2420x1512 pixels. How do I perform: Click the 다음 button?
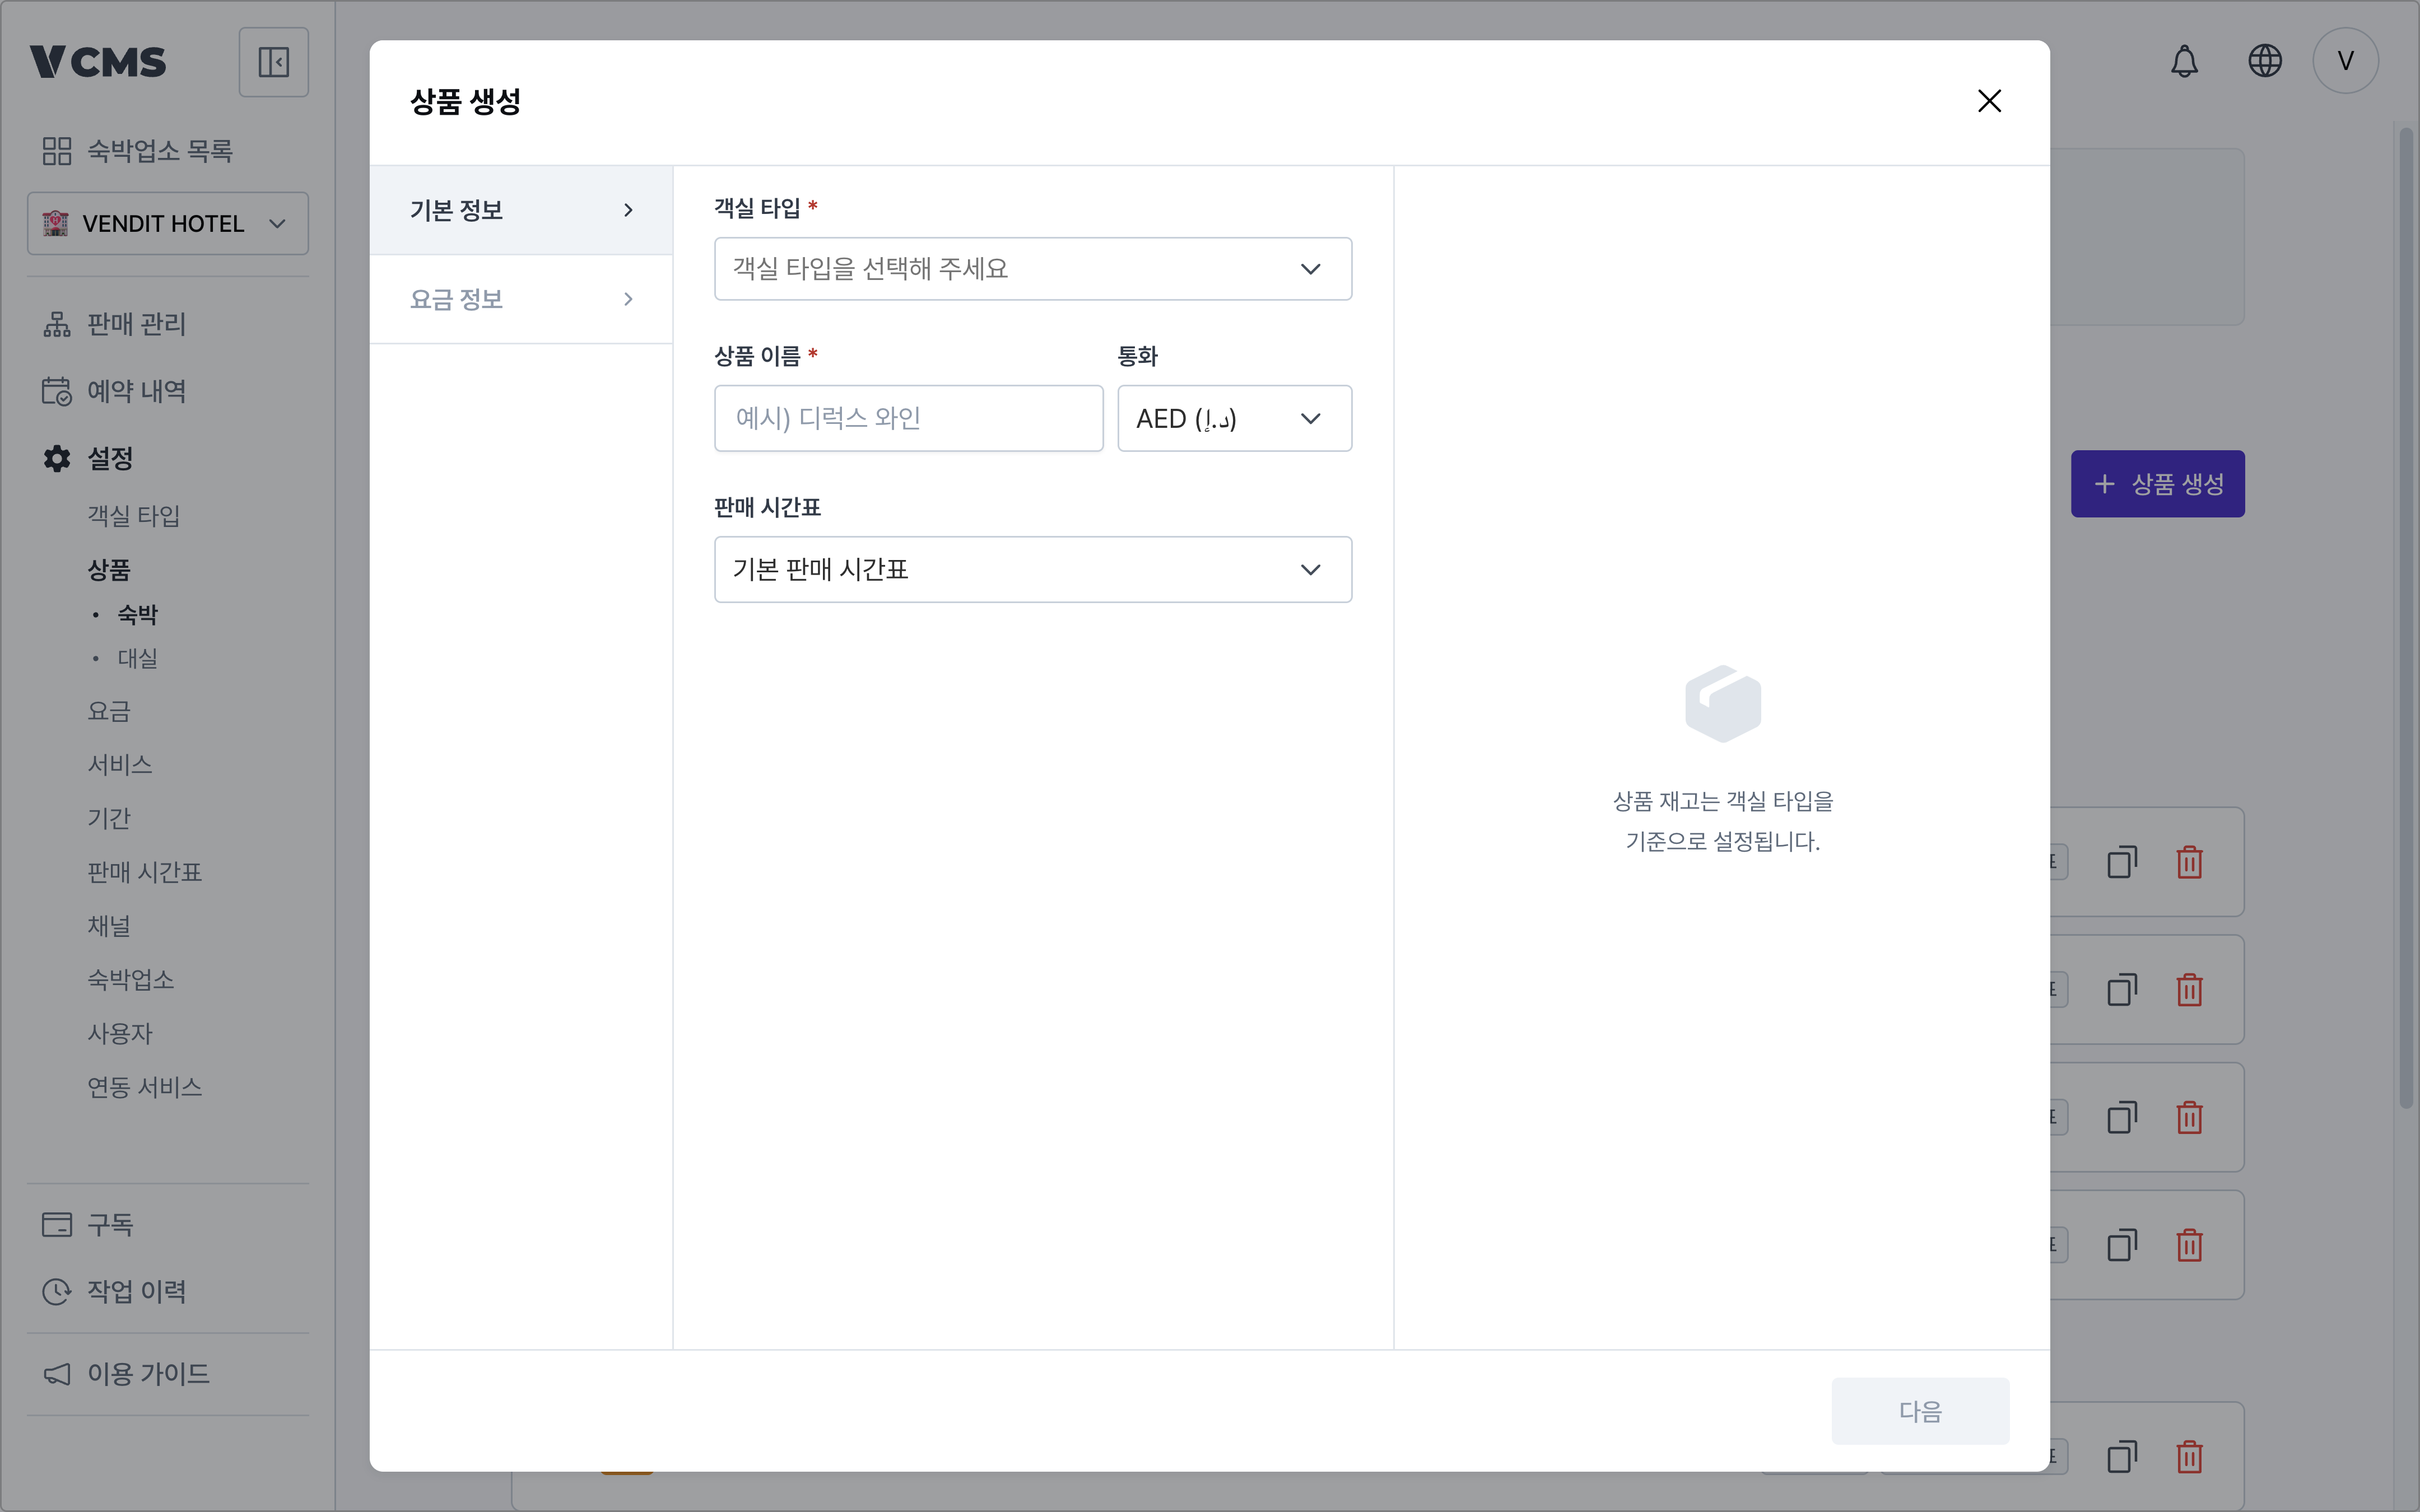pos(1920,1411)
